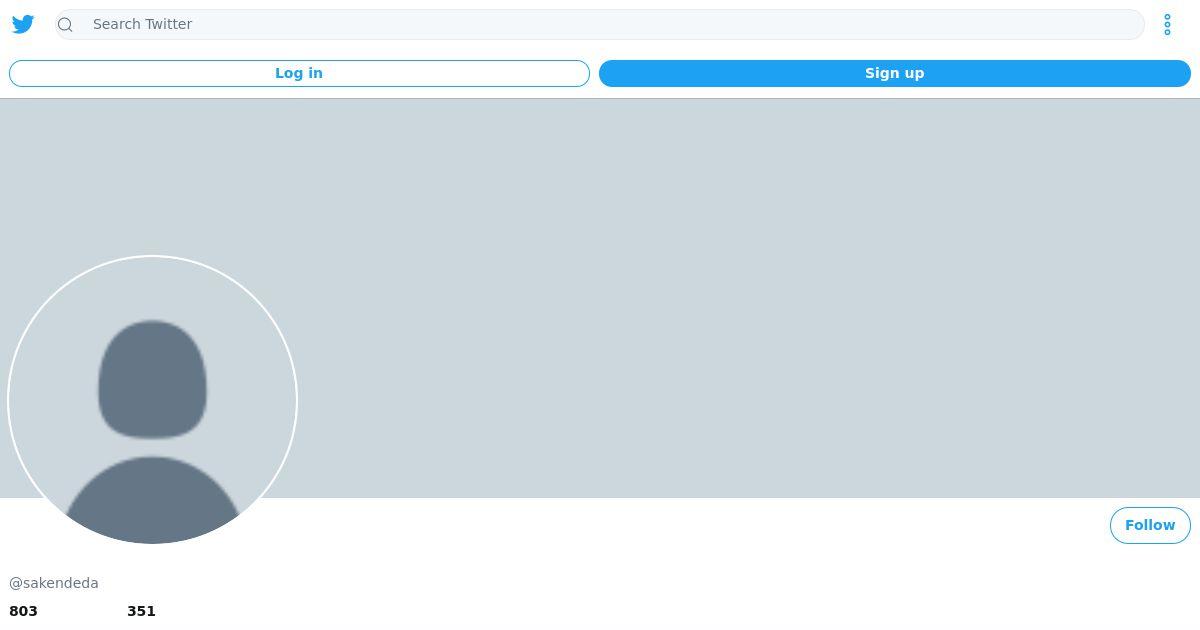Open the 803 count link
Viewport: 1200px width, 630px height.
(23, 611)
